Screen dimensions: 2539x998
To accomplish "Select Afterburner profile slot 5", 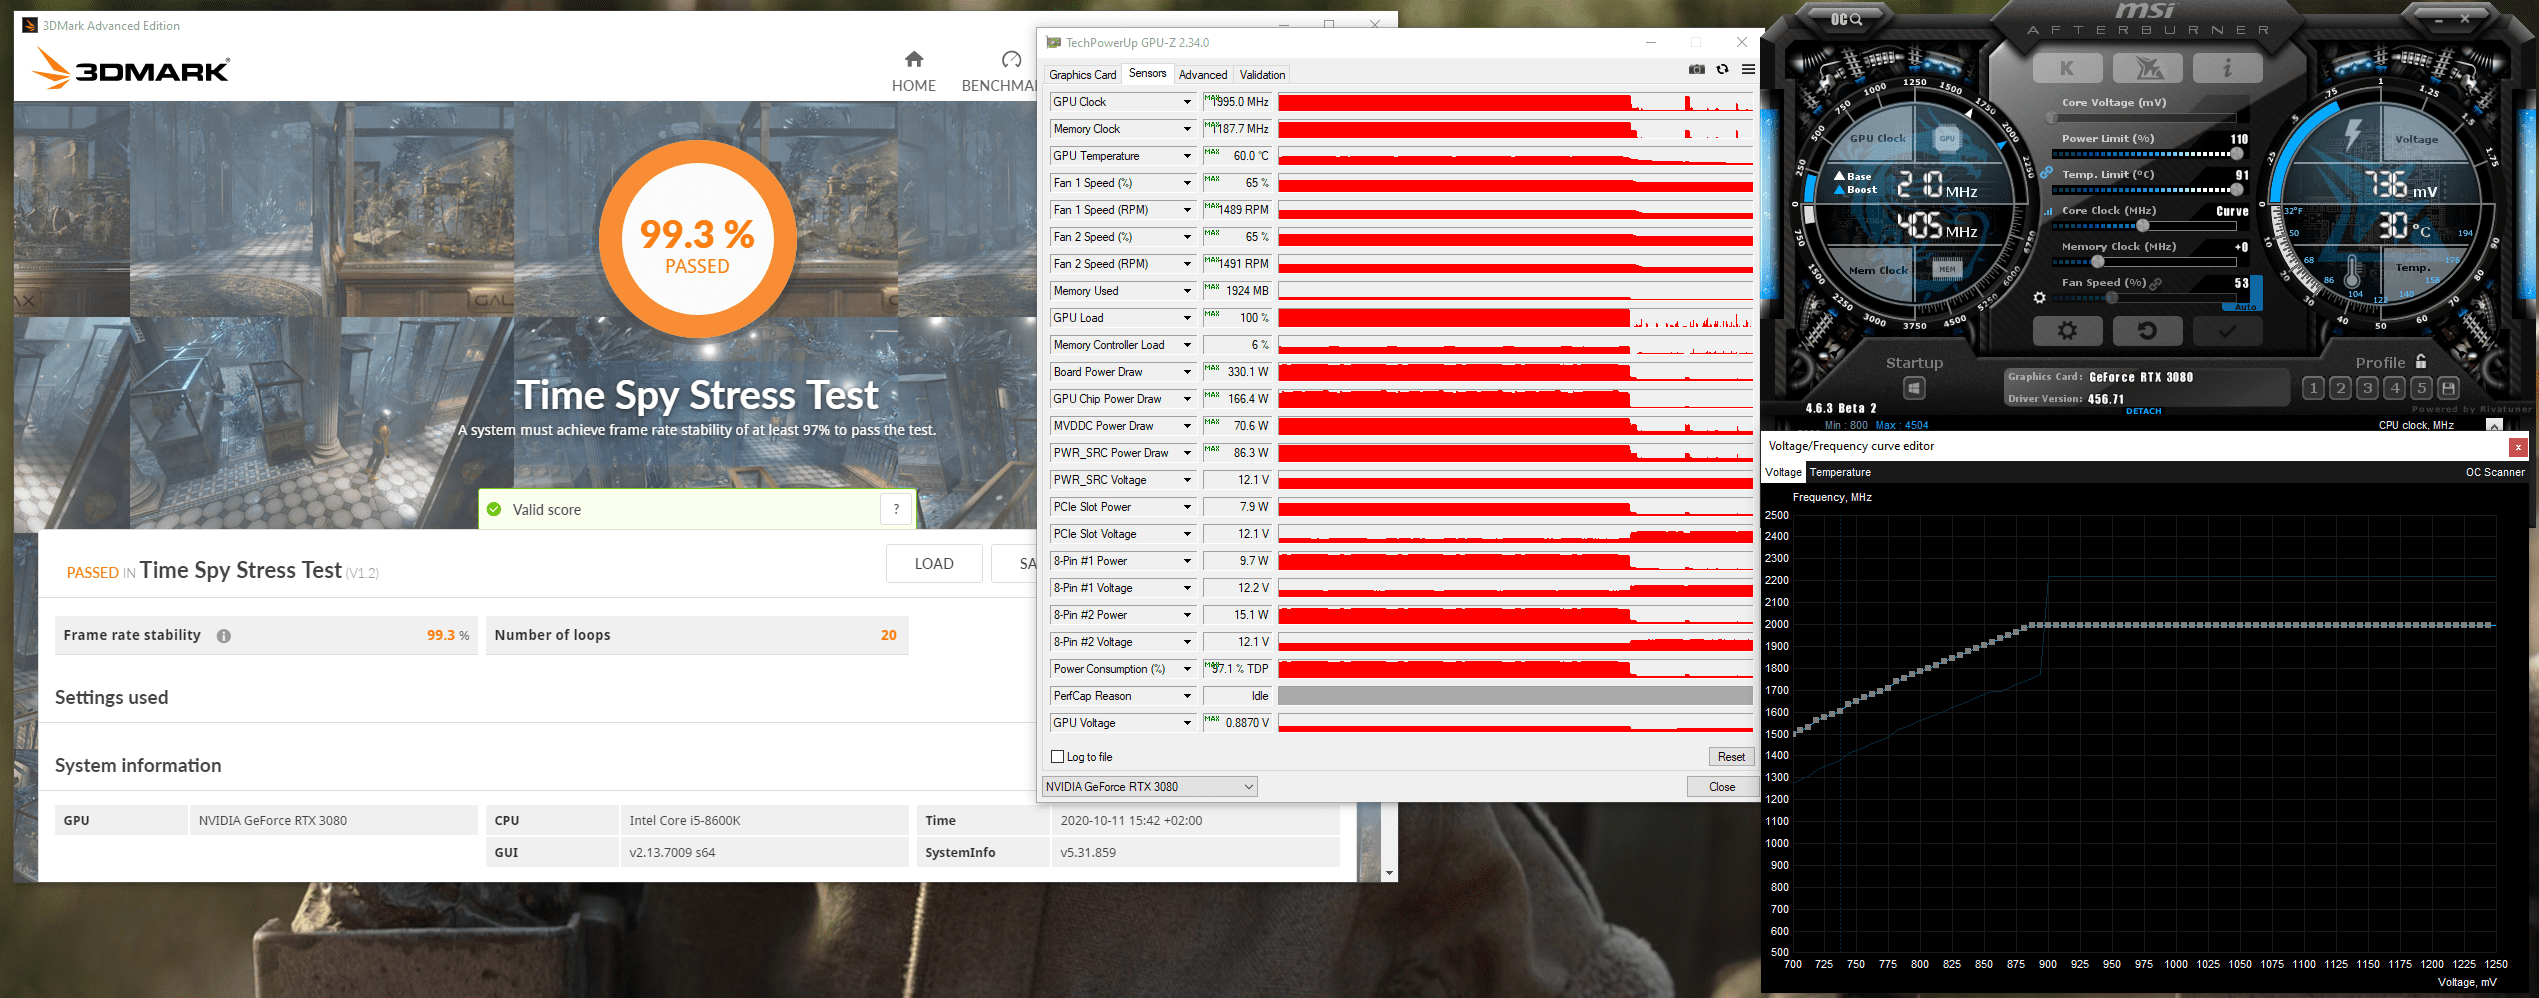I will pyautogui.click(x=2421, y=388).
